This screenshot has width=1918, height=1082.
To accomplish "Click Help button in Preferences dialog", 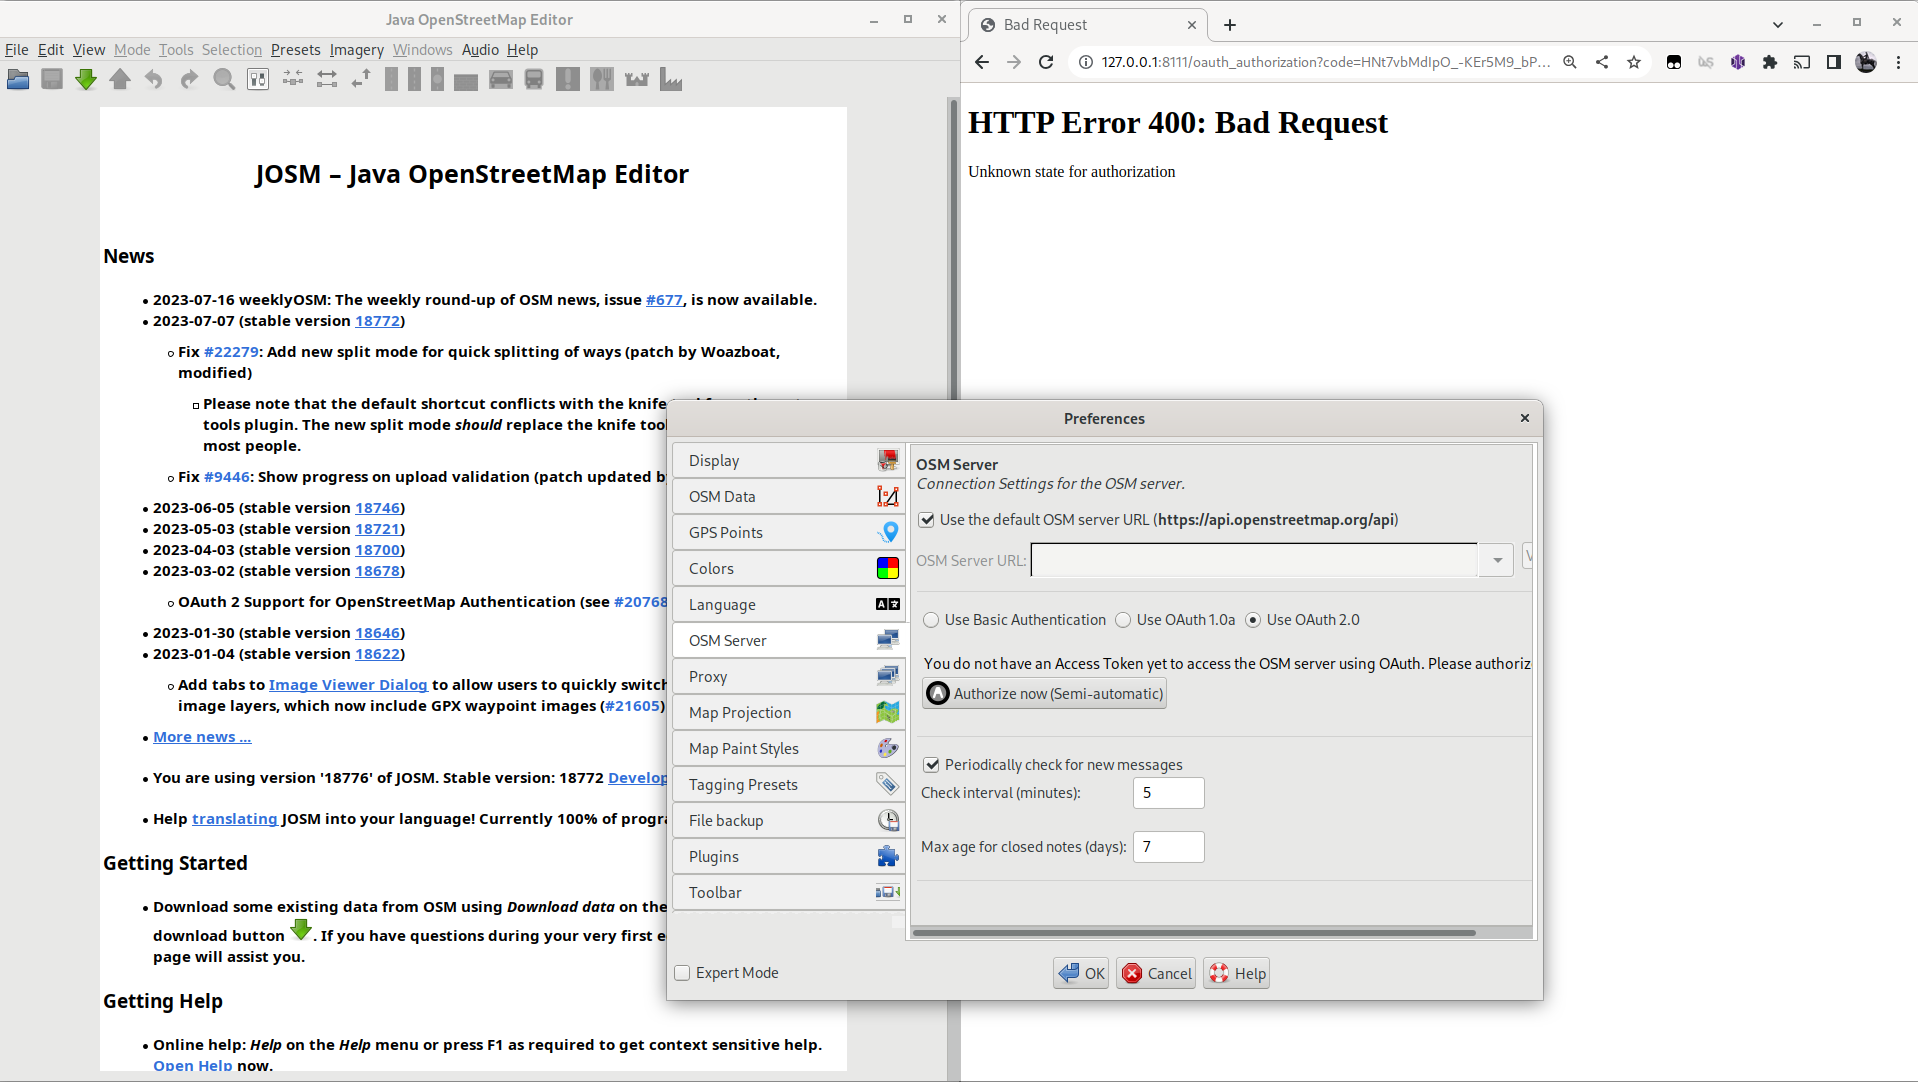I will click(x=1237, y=974).
